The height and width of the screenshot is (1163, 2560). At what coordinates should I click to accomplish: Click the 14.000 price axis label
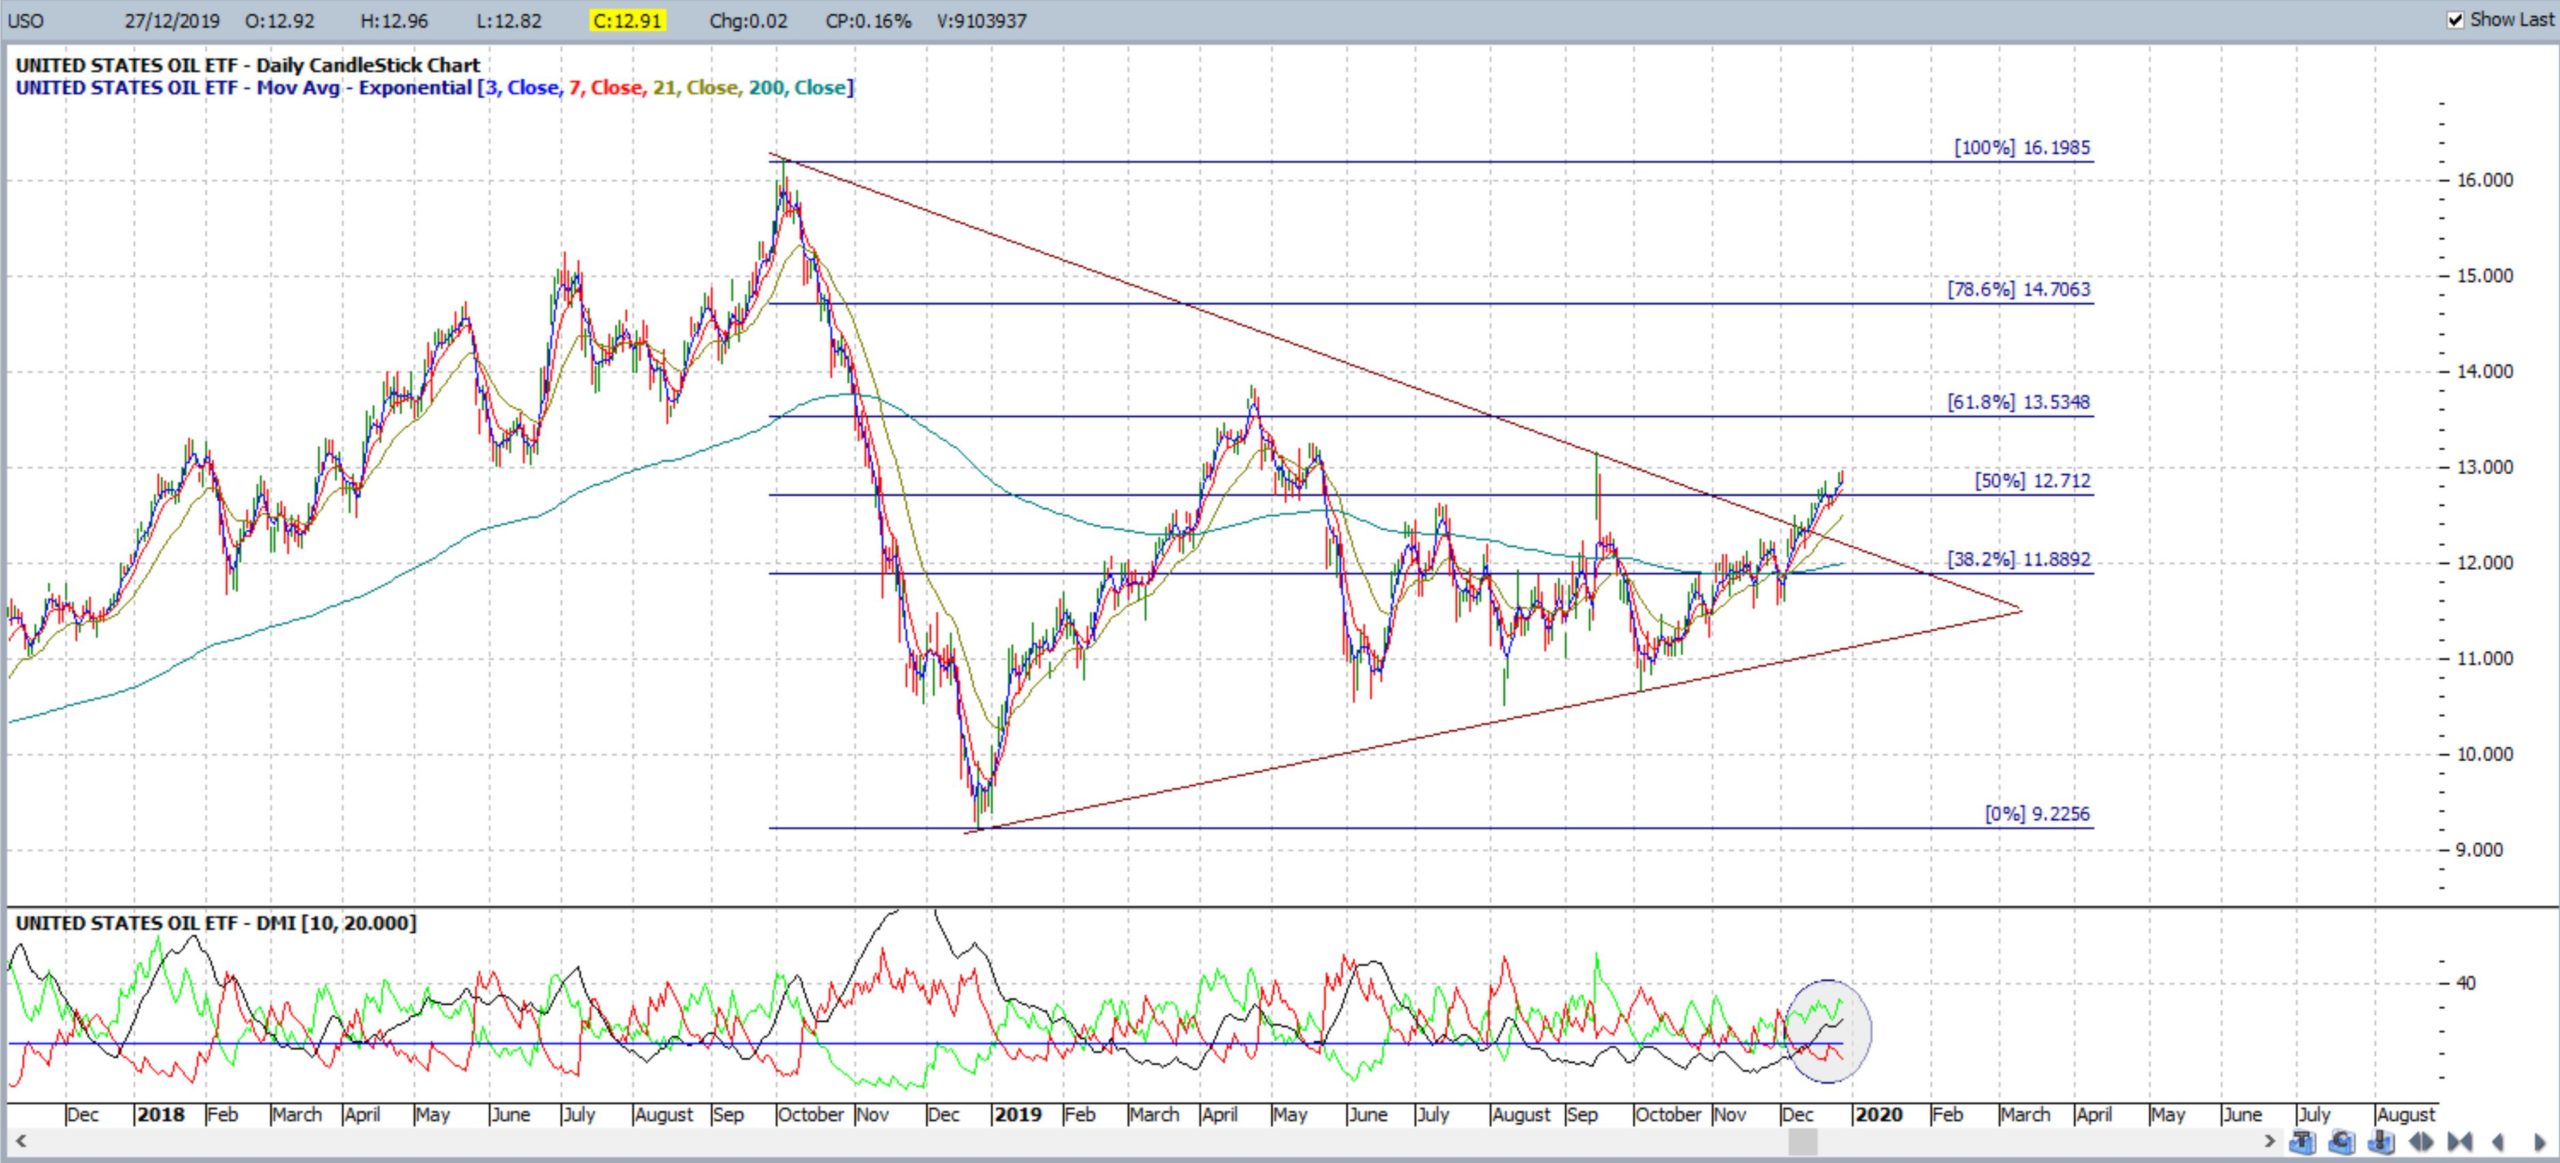(x=2485, y=372)
